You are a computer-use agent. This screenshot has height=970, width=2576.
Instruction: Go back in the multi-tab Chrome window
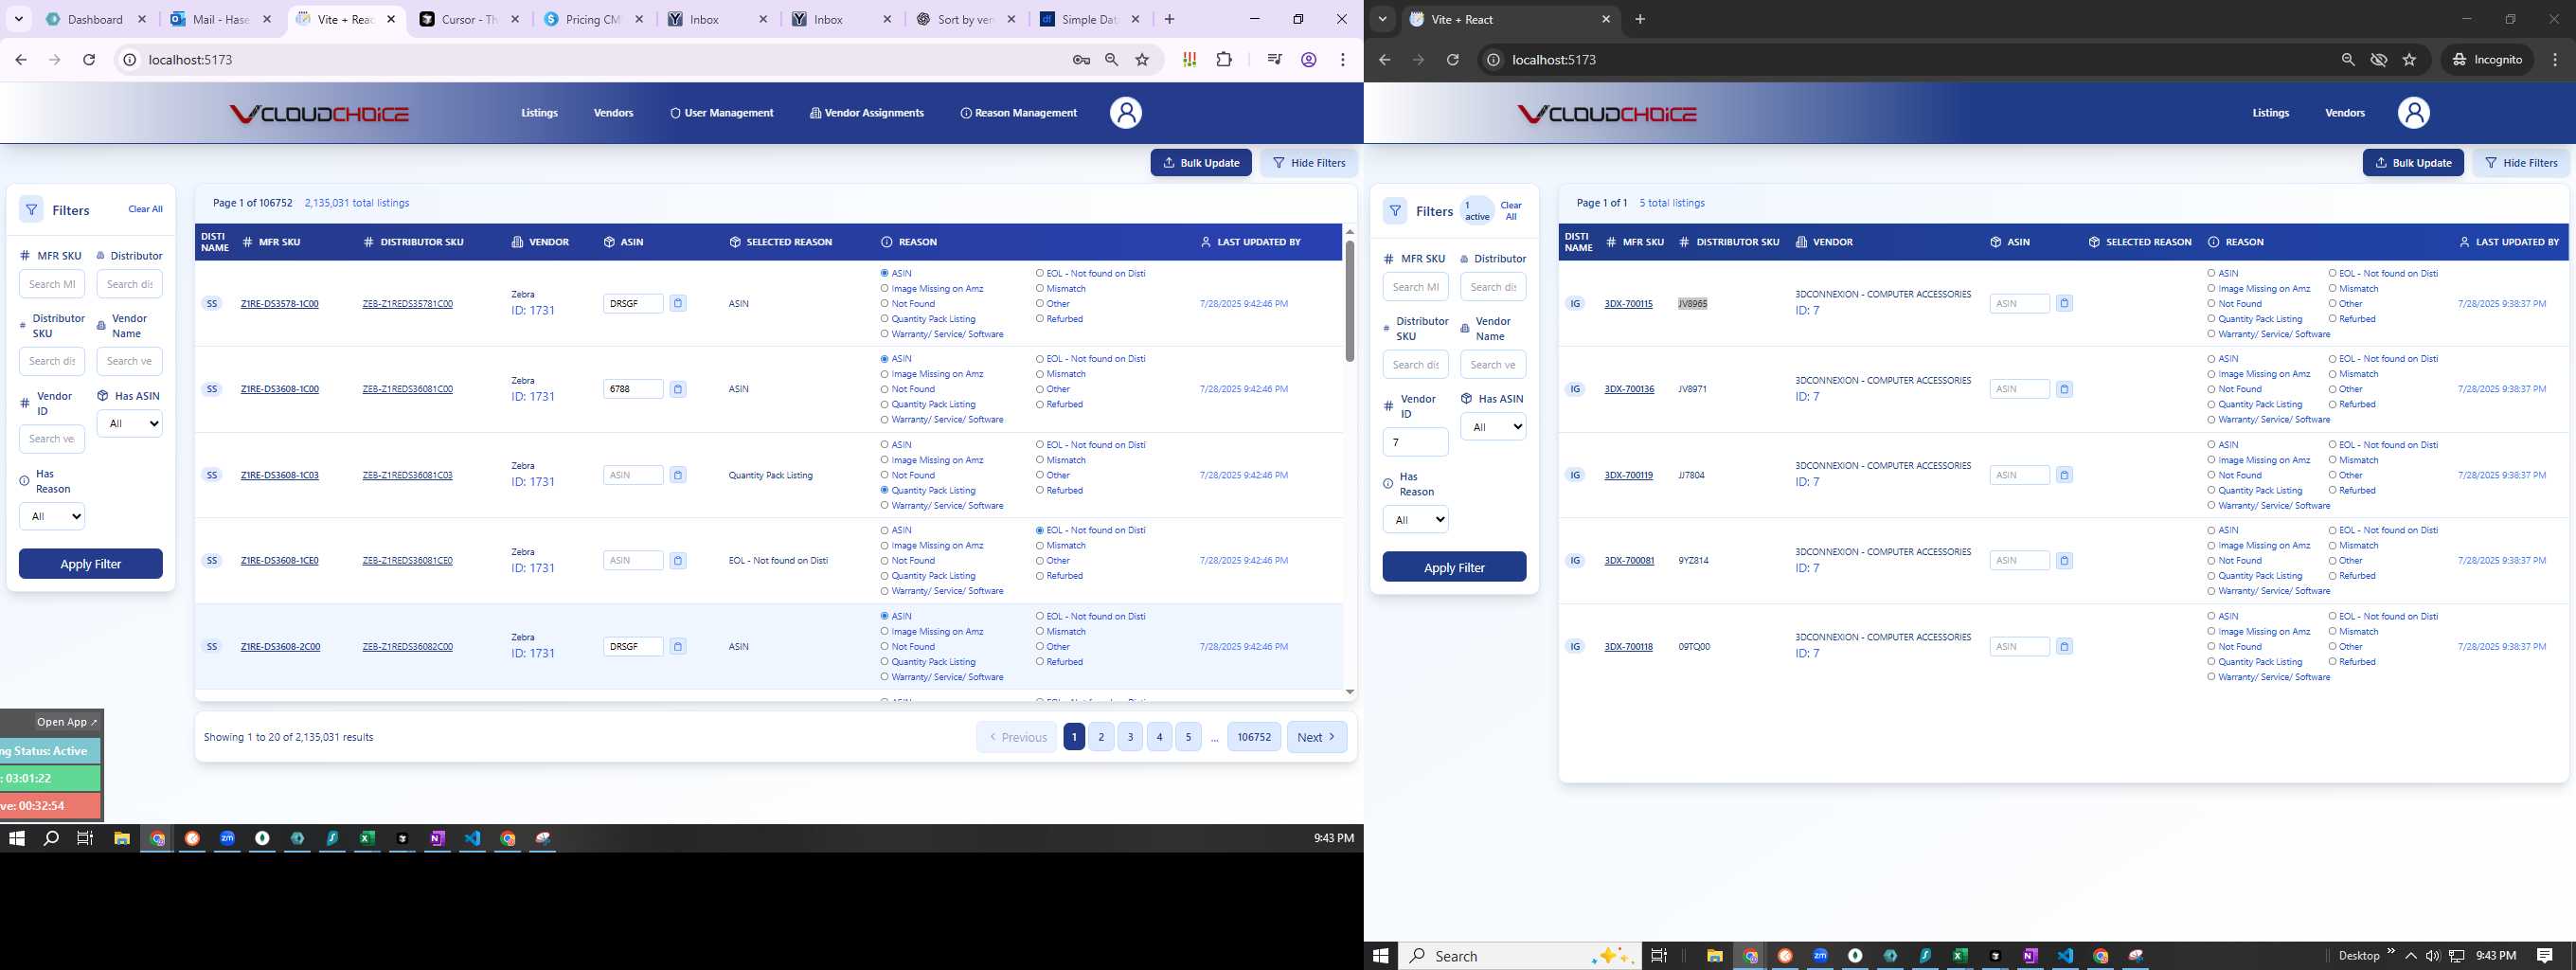[x=21, y=60]
